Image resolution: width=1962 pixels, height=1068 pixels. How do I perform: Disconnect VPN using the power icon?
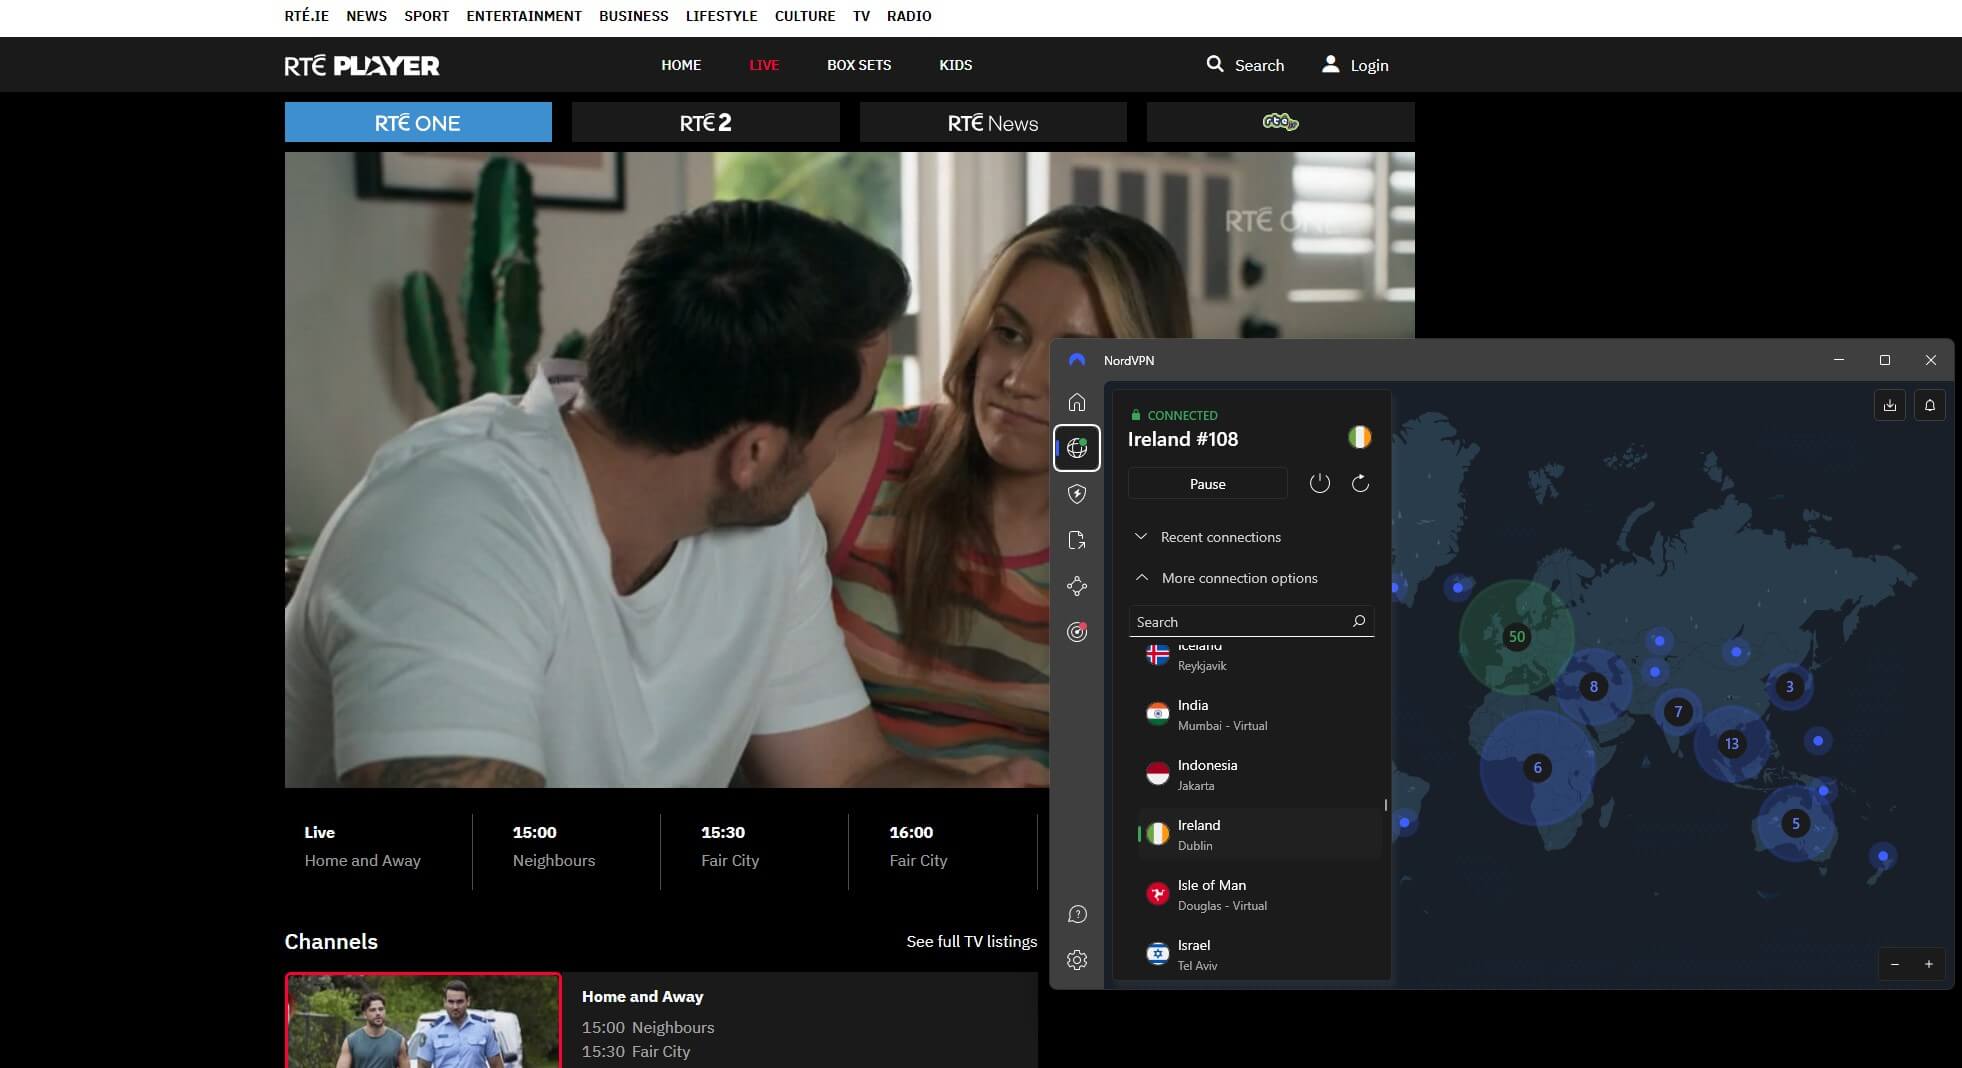point(1319,483)
